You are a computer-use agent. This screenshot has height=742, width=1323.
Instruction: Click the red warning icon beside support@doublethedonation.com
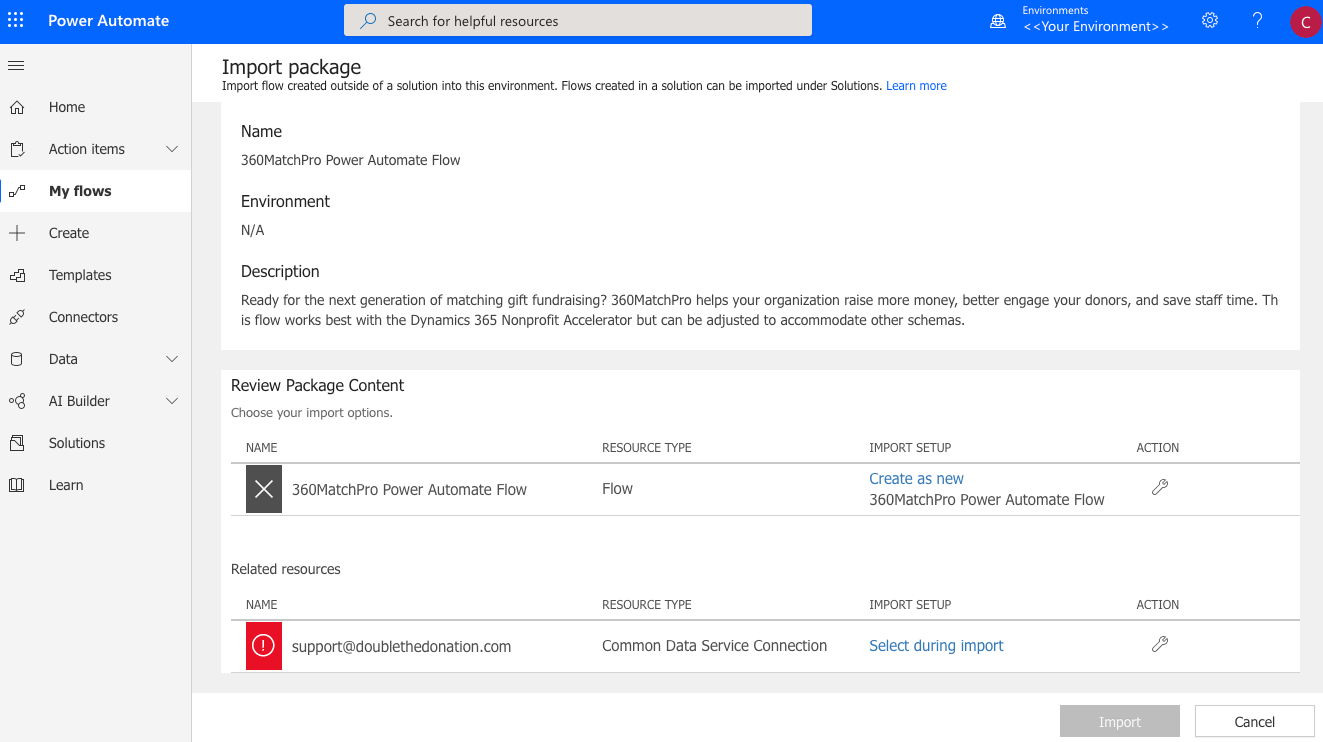click(x=264, y=646)
